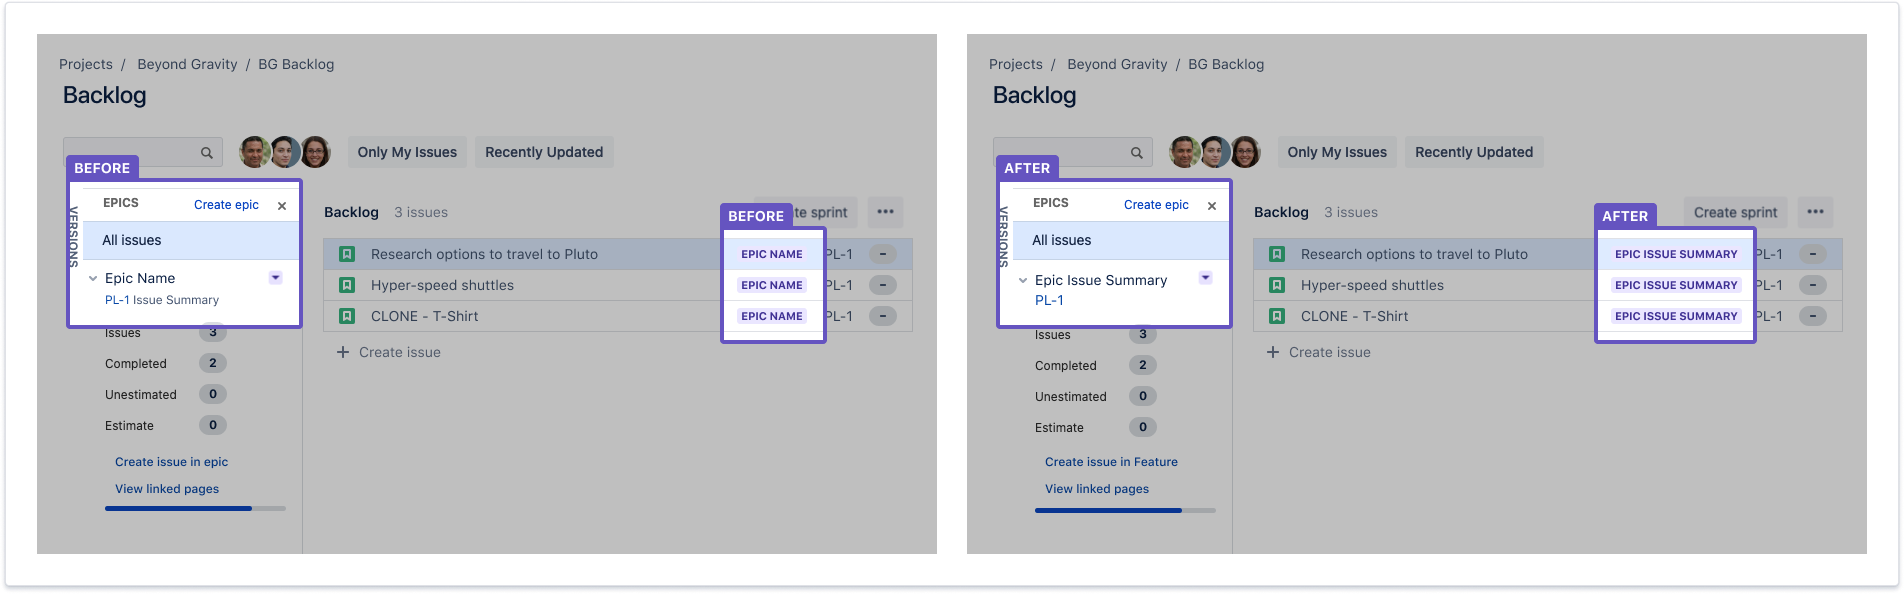Toggle Only My Issues filter in Before backlog
Image resolution: width=1904 pixels, height=594 pixels.
pos(407,152)
